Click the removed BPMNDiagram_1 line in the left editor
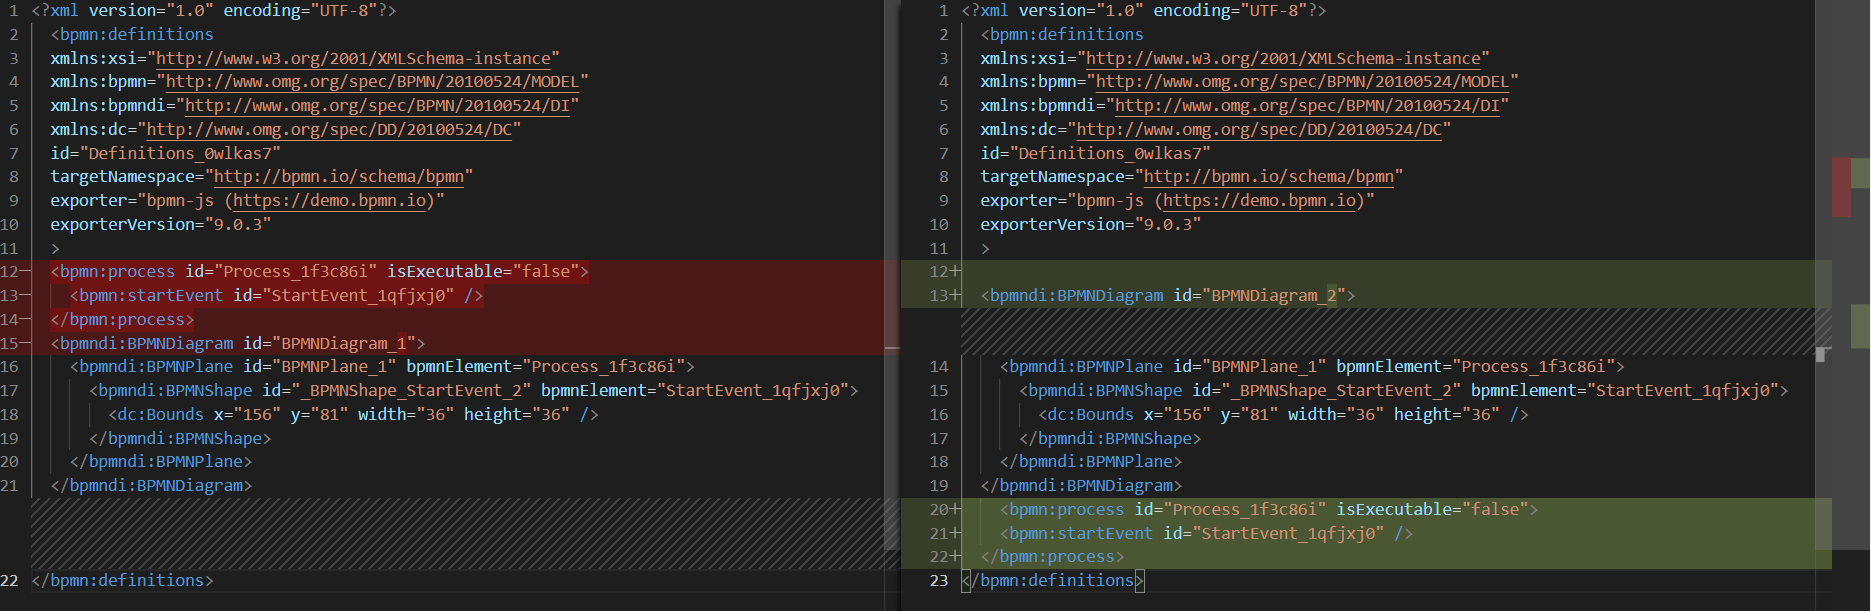The height and width of the screenshot is (611, 1871). pos(238,343)
